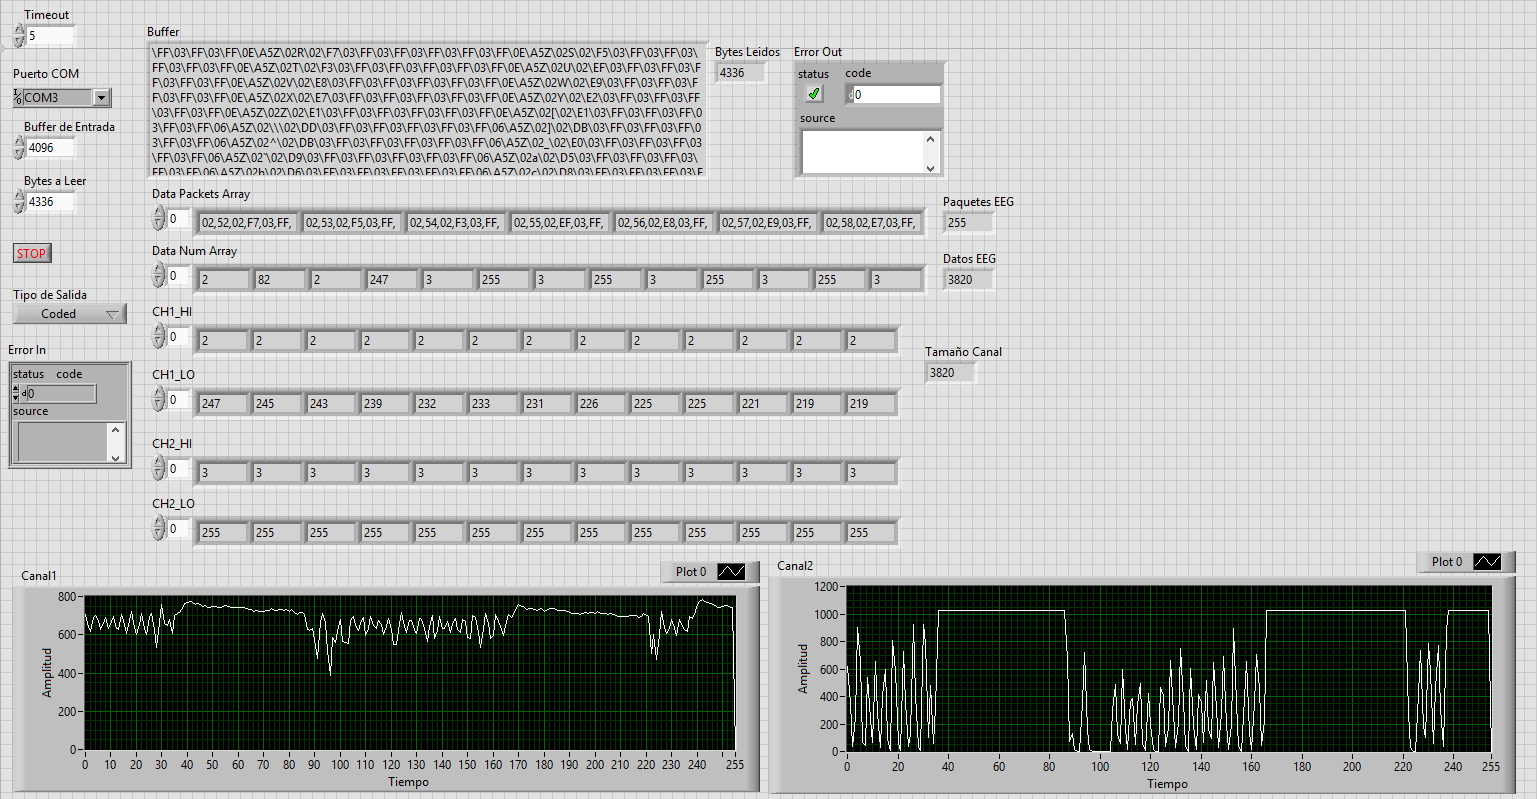Screen dimensions: 1537x799
Task: Click inside the code field of Error Out
Action: click(x=890, y=93)
